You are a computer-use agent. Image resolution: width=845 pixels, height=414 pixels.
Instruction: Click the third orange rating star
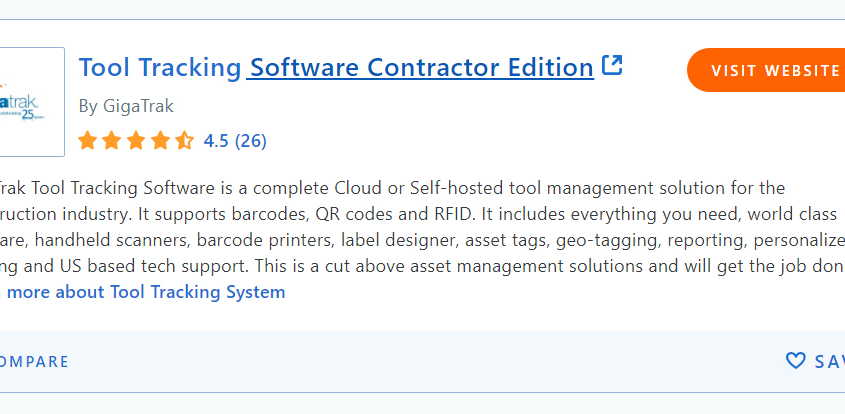[136, 141]
